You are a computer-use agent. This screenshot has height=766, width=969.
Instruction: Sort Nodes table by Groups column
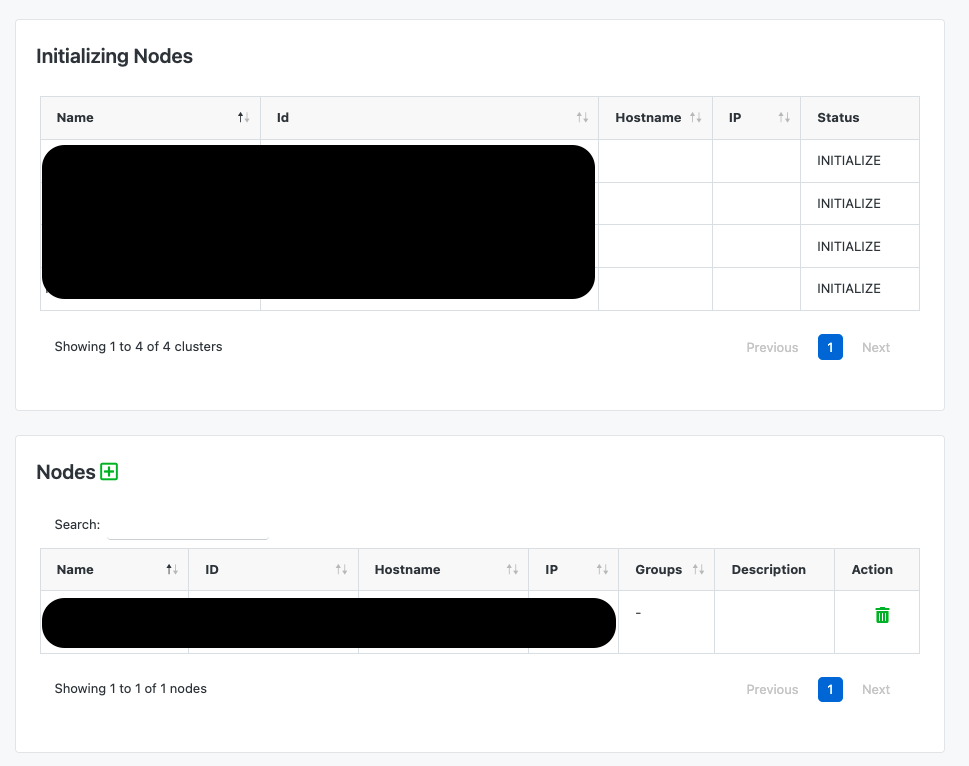667,570
